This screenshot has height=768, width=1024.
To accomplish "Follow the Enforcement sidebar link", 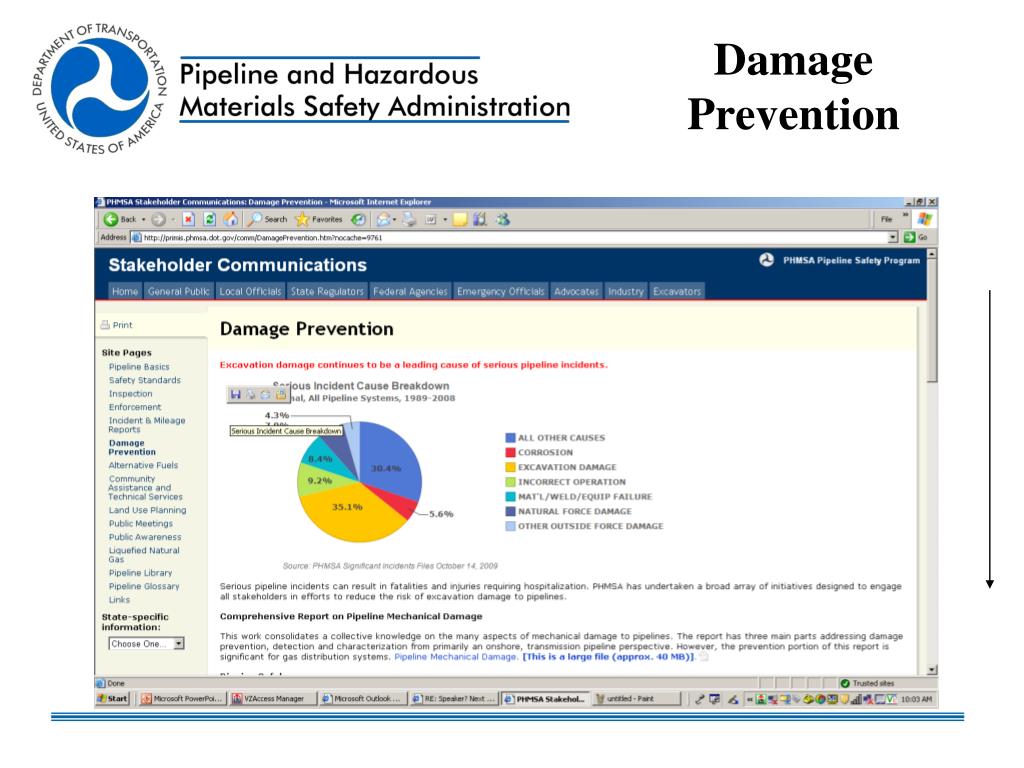I will [x=135, y=407].
